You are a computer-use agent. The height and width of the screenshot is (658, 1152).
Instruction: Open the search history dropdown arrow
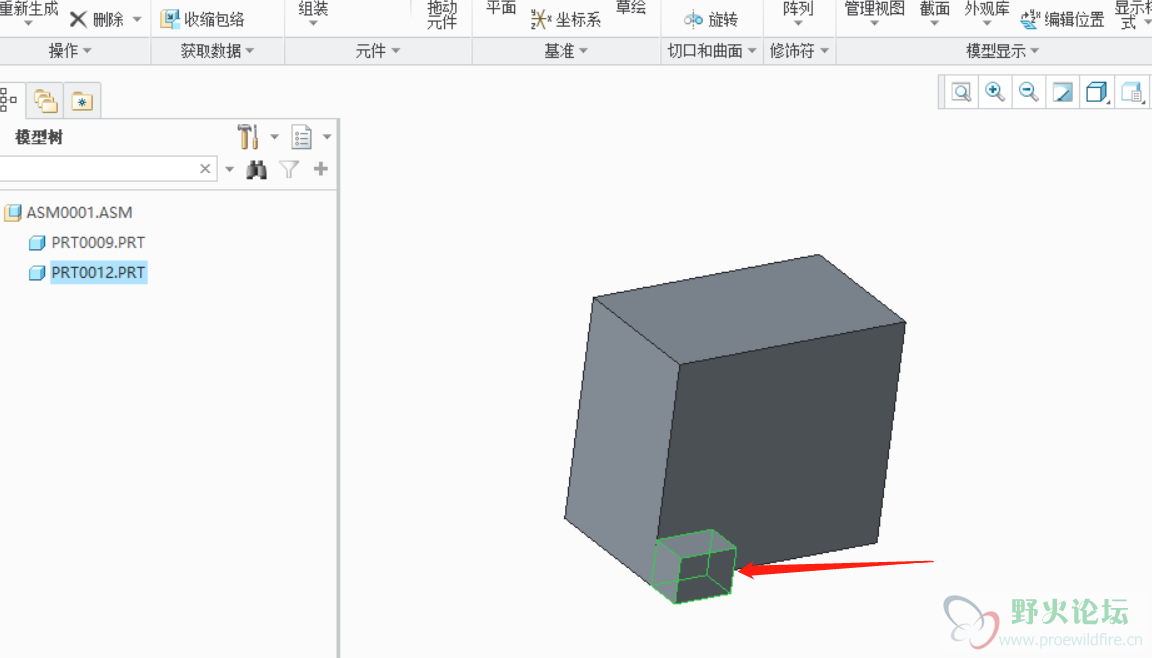[229, 170]
